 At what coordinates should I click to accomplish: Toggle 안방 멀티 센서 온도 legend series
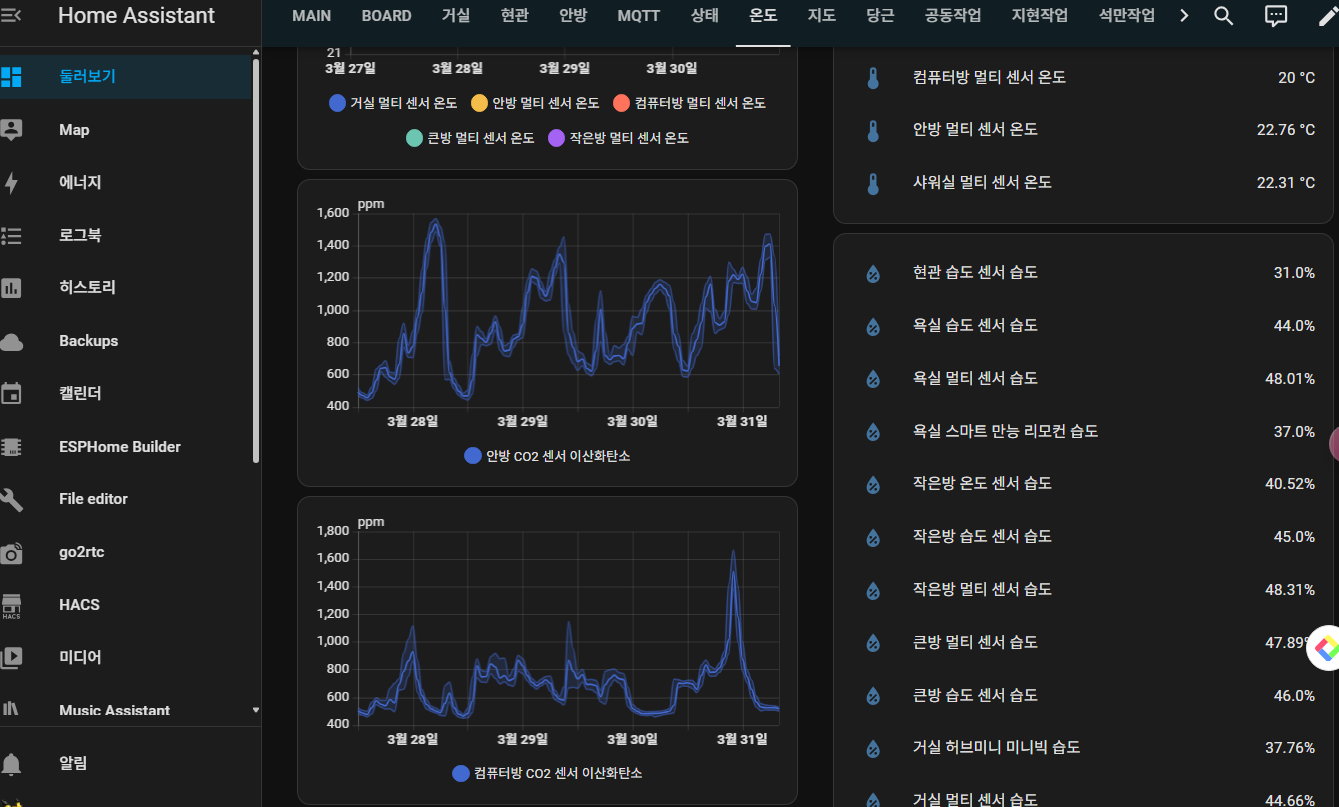pos(535,103)
